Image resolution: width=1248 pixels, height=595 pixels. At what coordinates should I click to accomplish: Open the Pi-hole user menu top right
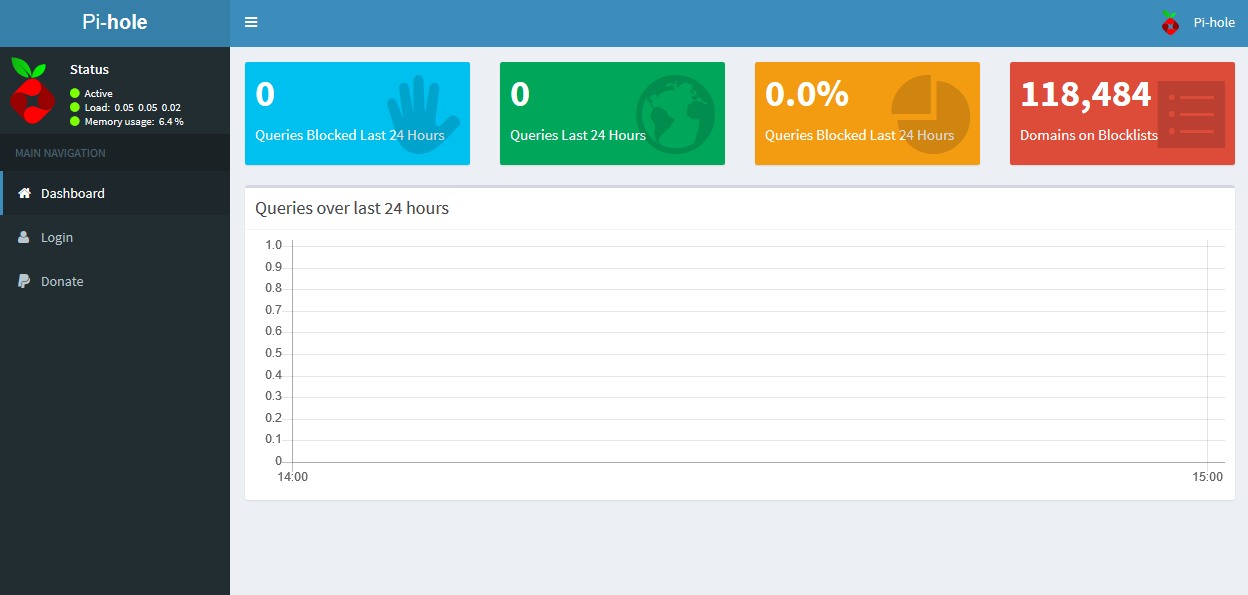pos(1198,22)
